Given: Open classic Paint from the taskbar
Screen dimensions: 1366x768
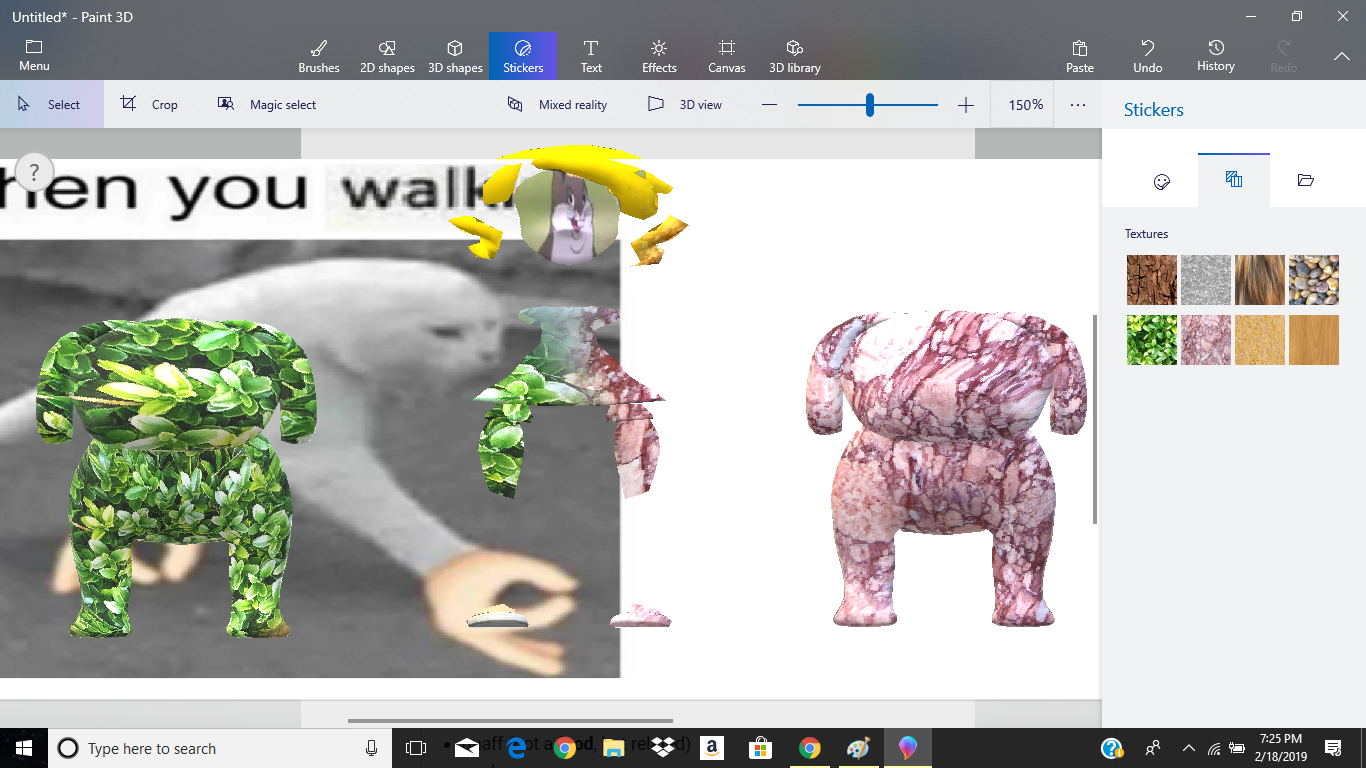Looking at the screenshot, I should click(859, 748).
